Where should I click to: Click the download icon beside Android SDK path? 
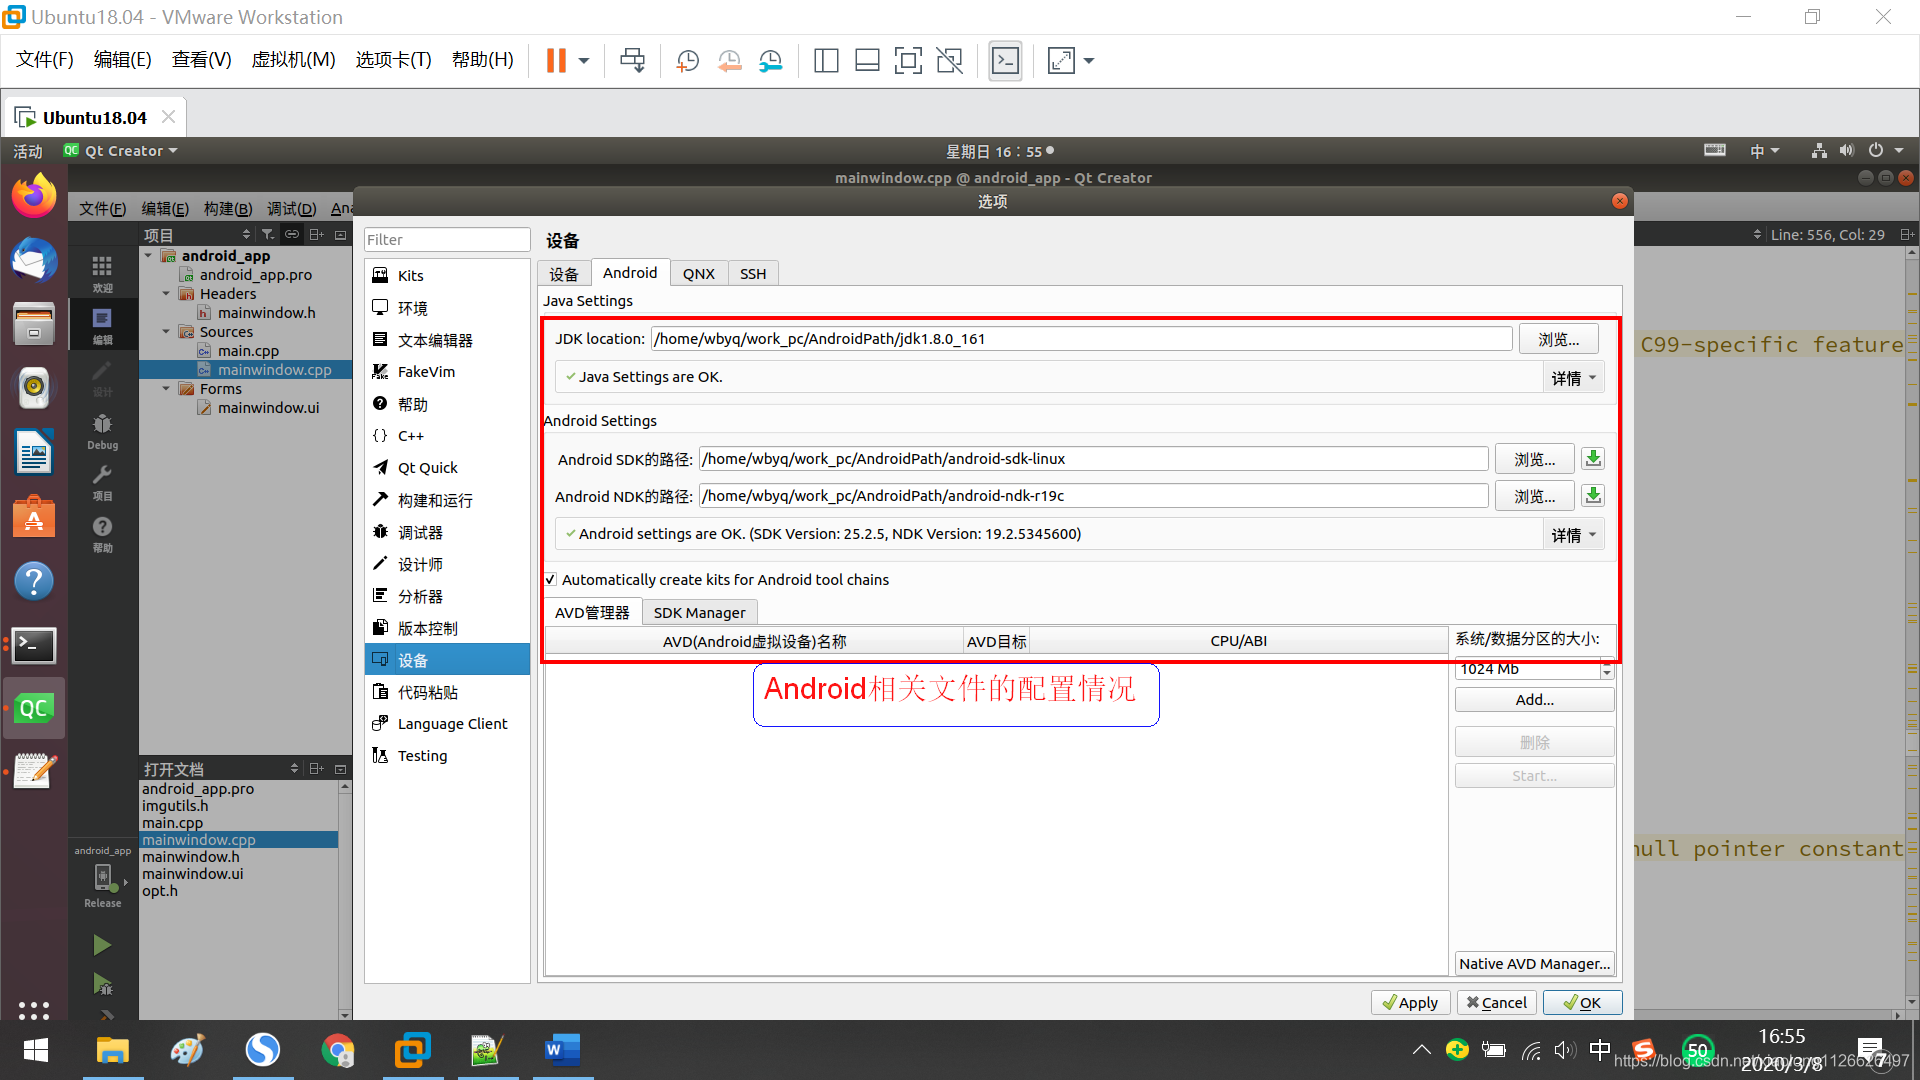coord(1592,458)
